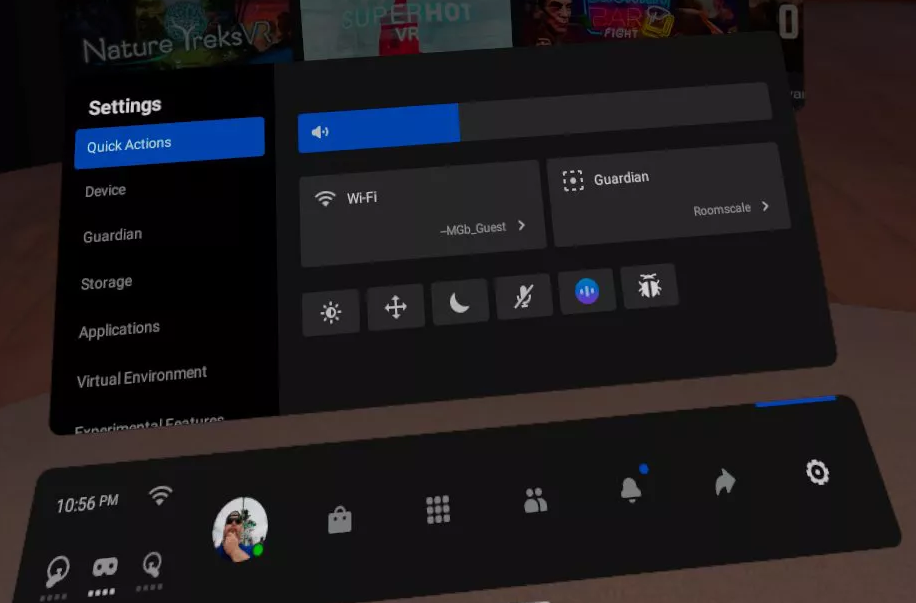This screenshot has height=603, width=916.
Task: Open the Nature Treks VR thumbnail
Action: click(x=178, y=32)
